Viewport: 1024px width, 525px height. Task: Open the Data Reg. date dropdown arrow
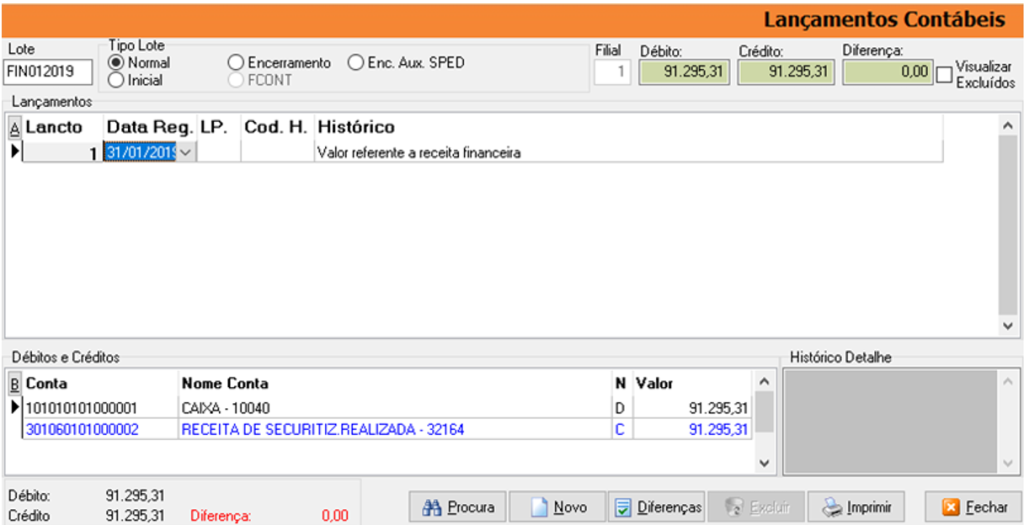tap(186, 152)
